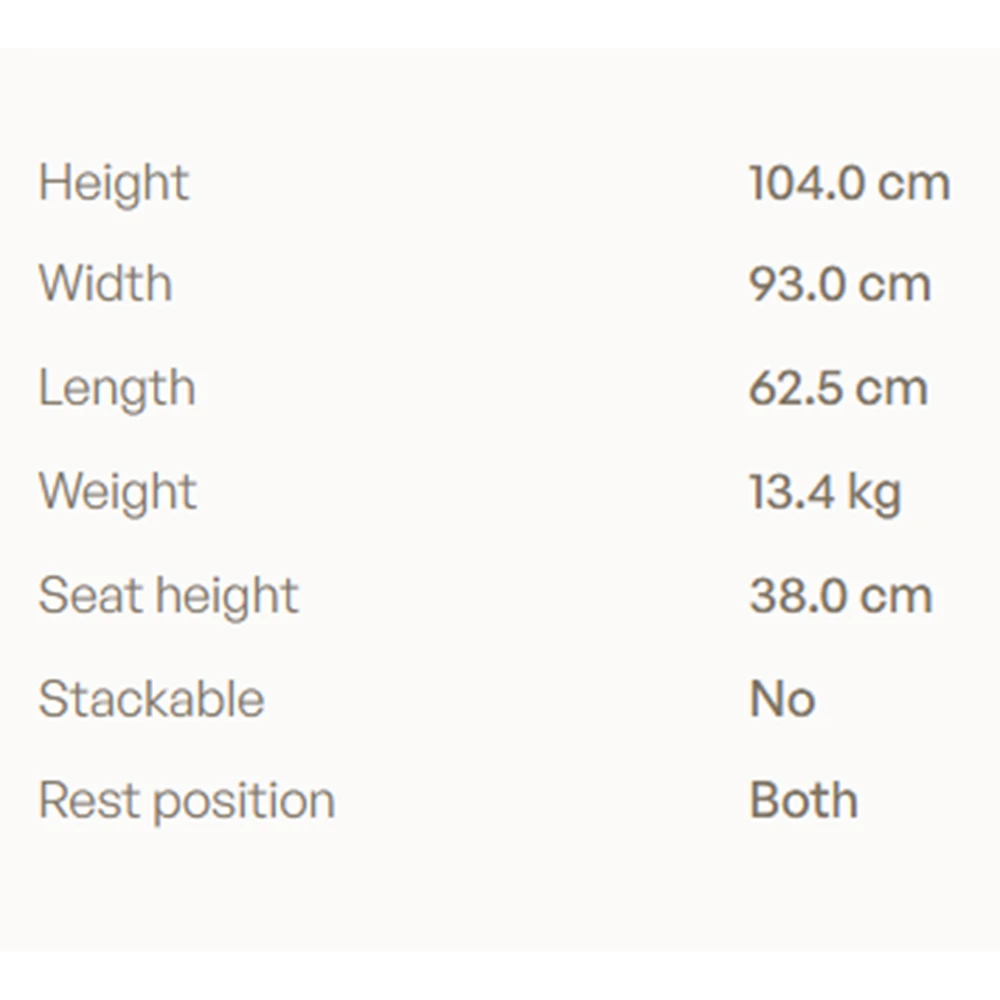Select the Stackable value No
1000x1000 pixels.
pos(783,699)
